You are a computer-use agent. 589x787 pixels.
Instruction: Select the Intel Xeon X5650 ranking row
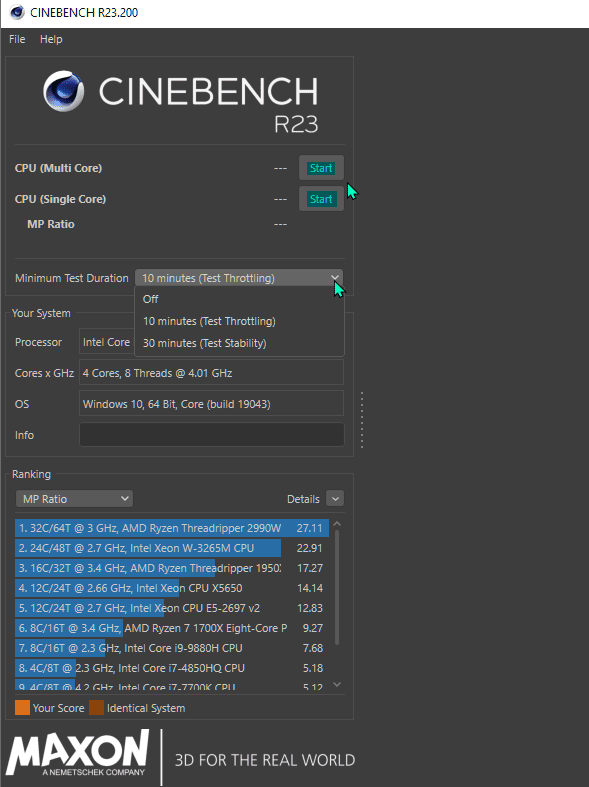tap(172, 588)
